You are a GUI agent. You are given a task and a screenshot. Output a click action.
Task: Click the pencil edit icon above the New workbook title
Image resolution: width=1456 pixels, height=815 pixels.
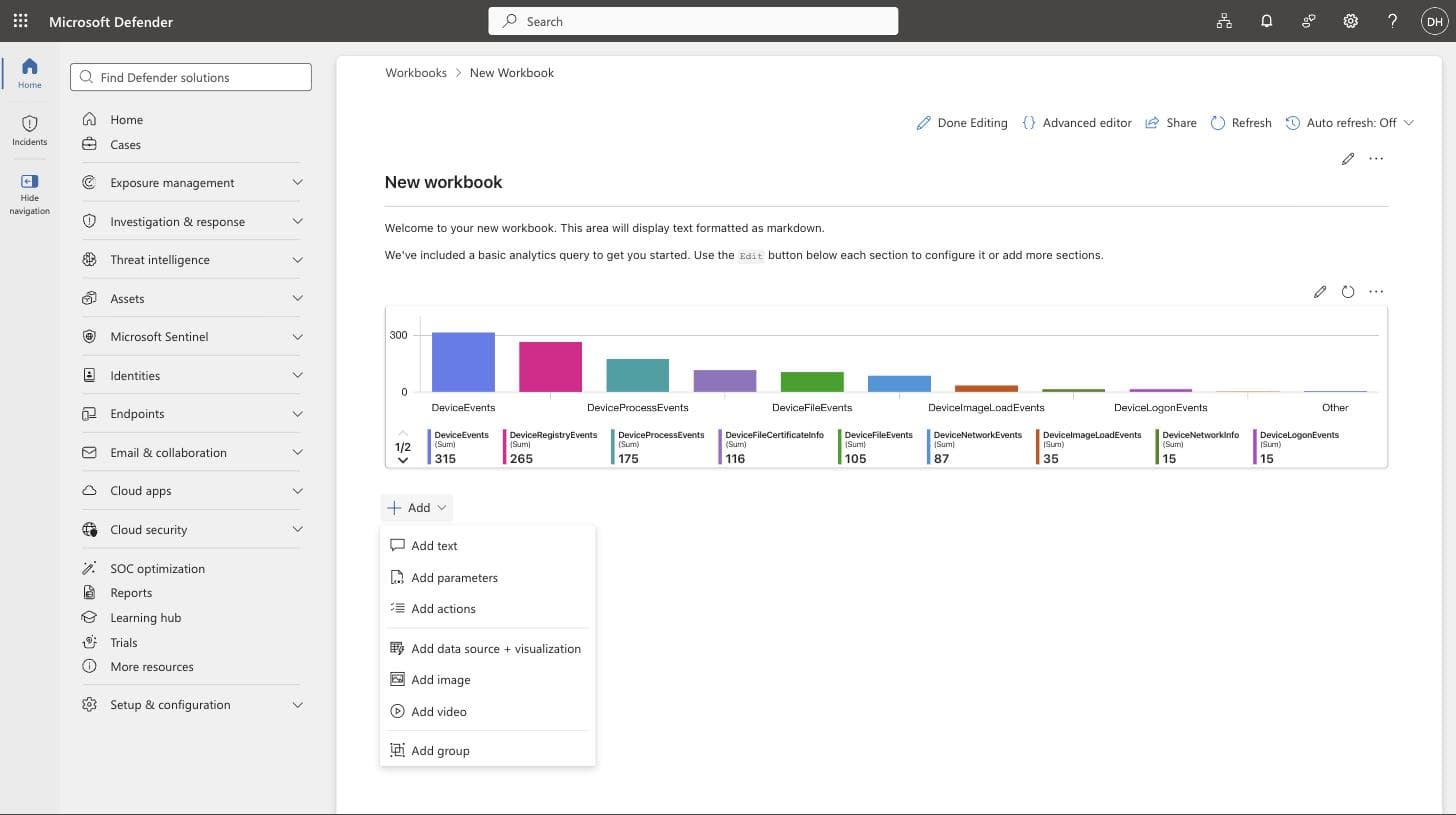1348,159
